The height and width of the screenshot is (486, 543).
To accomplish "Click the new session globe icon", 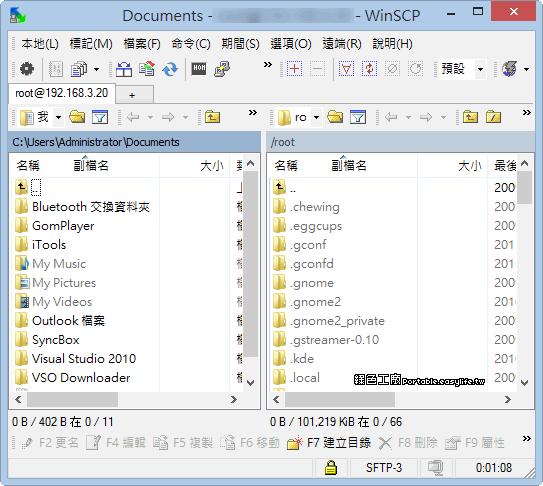I will 510,69.
